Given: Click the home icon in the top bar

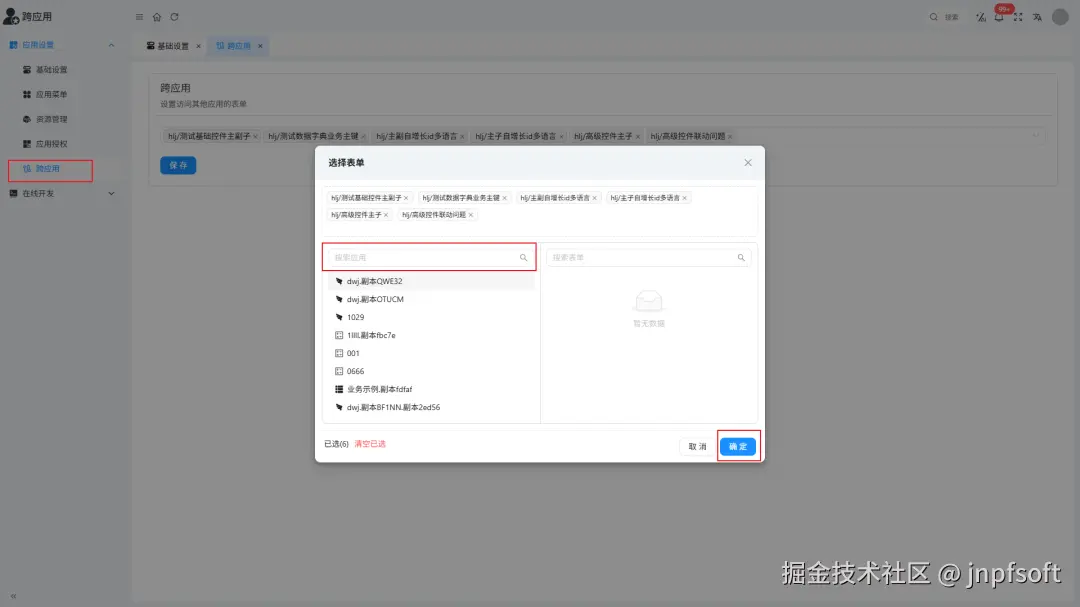Looking at the screenshot, I should click(157, 17).
